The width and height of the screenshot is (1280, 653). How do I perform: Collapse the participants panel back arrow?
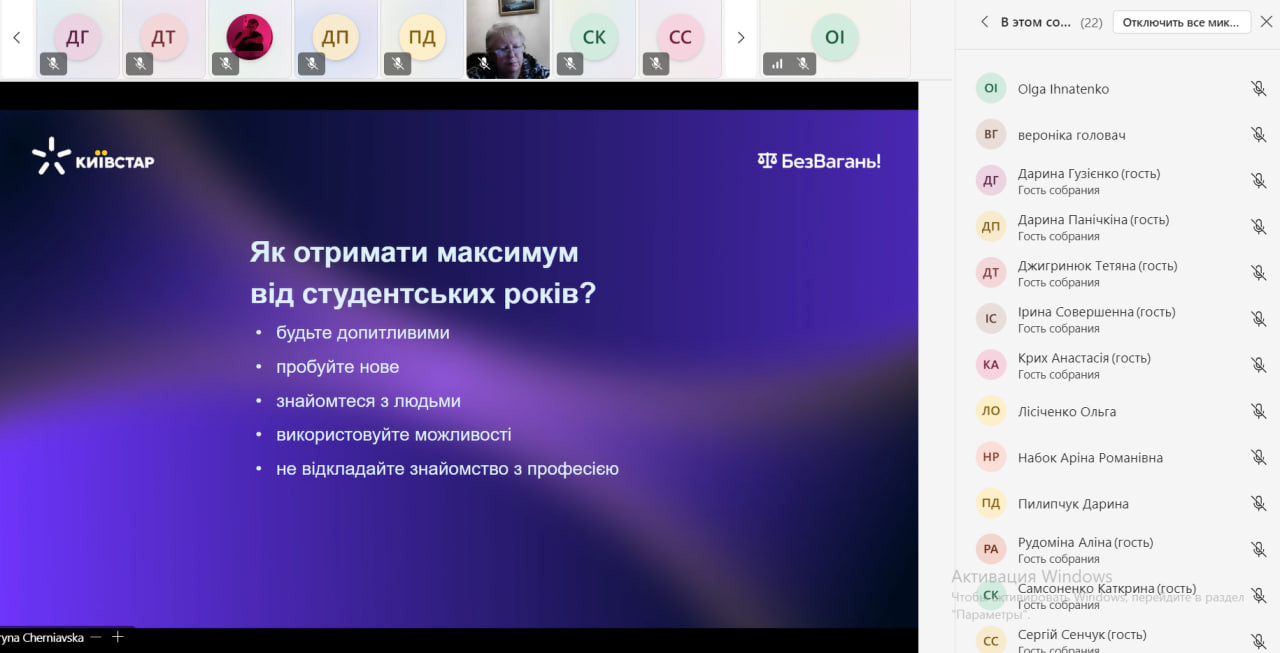pos(984,21)
